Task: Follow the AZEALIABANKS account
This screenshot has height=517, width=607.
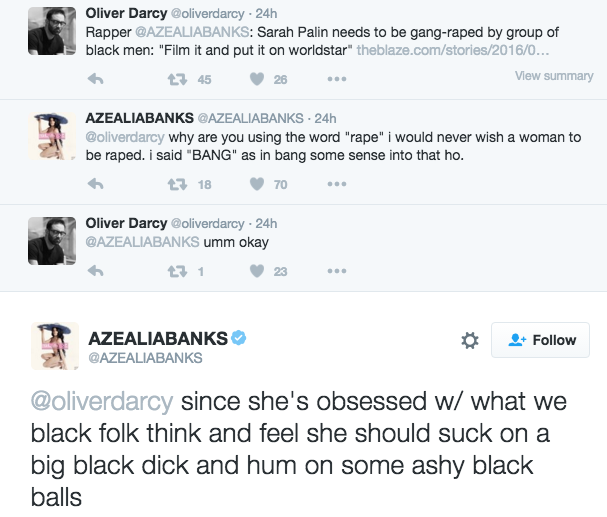Action: [541, 340]
